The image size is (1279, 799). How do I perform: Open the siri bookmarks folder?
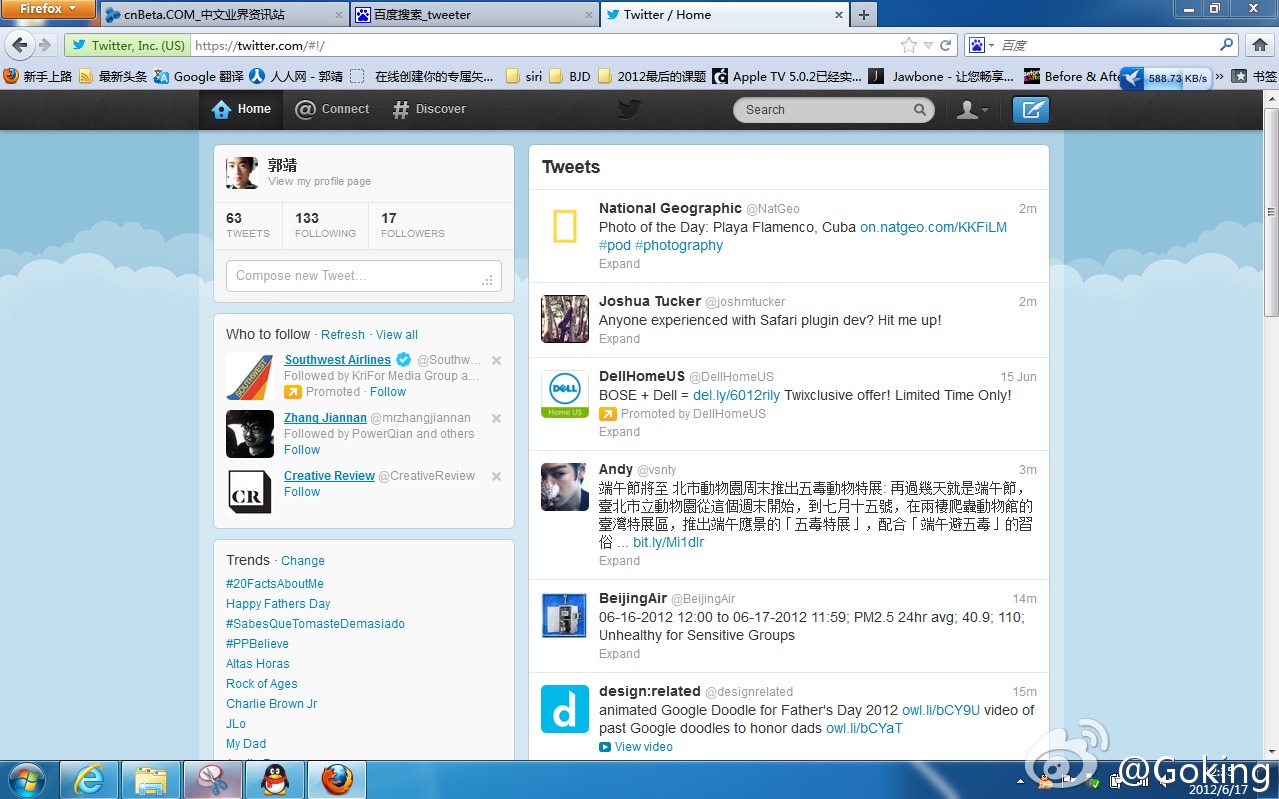pos(524,76)
